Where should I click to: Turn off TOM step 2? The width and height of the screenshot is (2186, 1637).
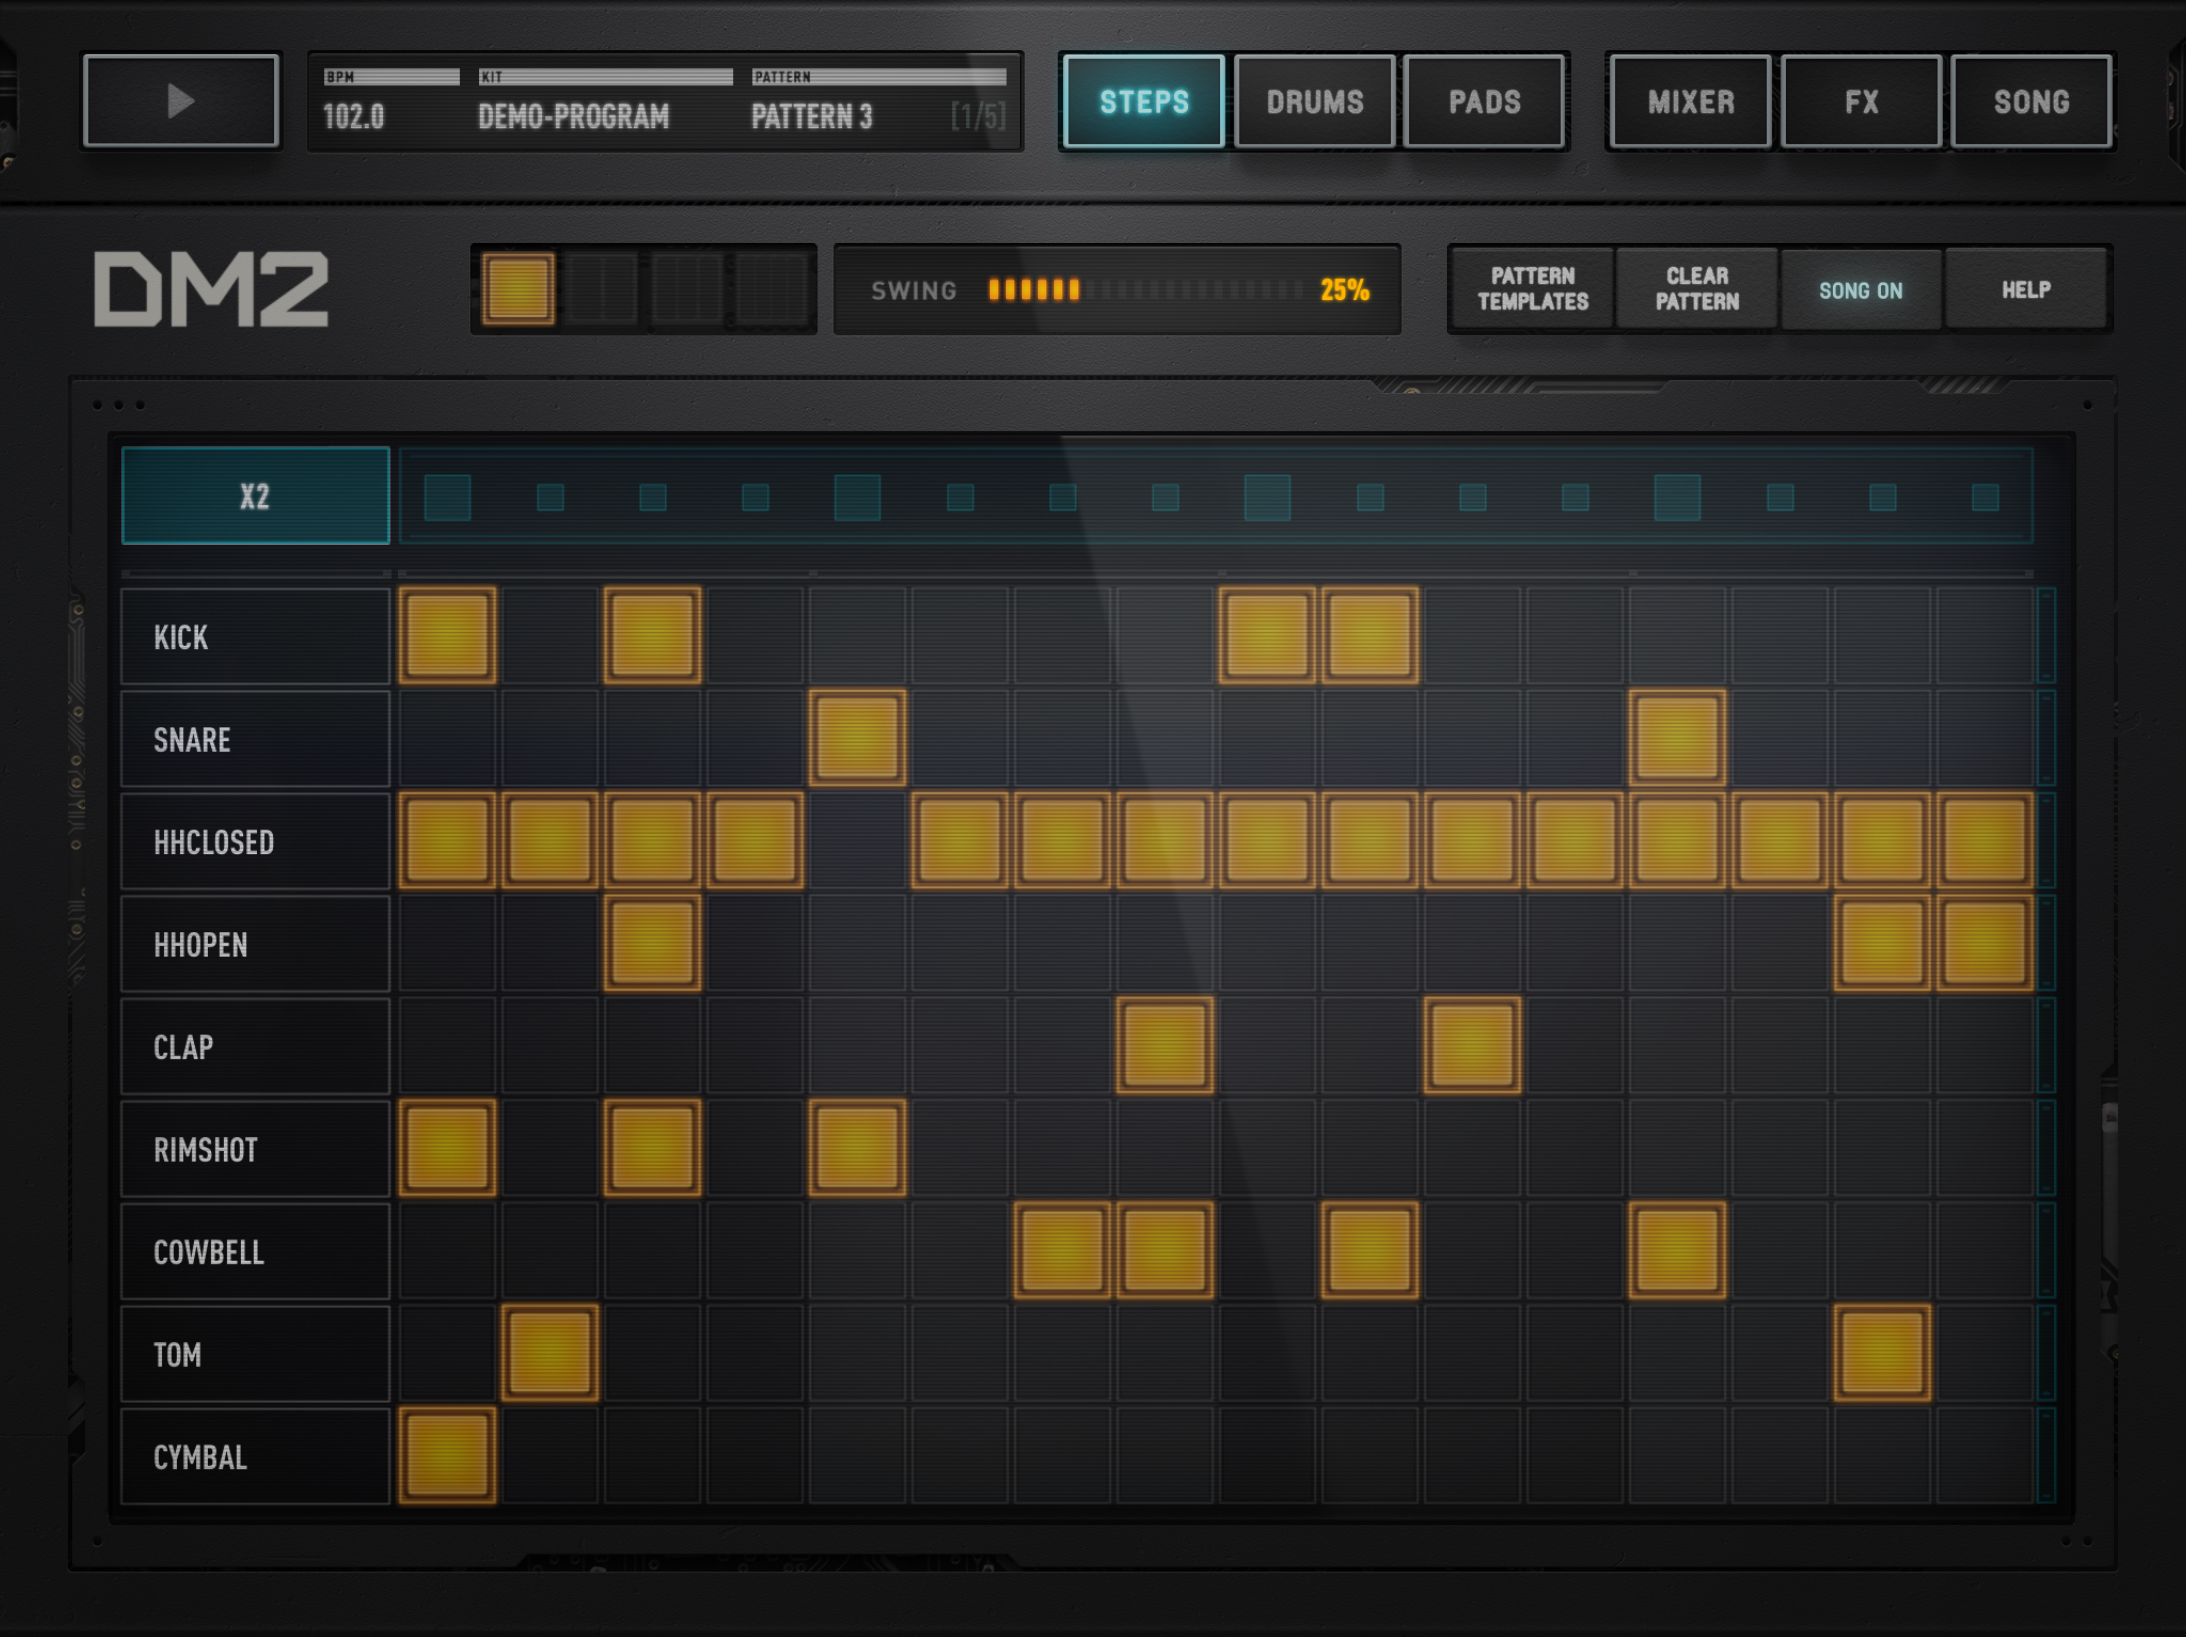(550, 1354)
